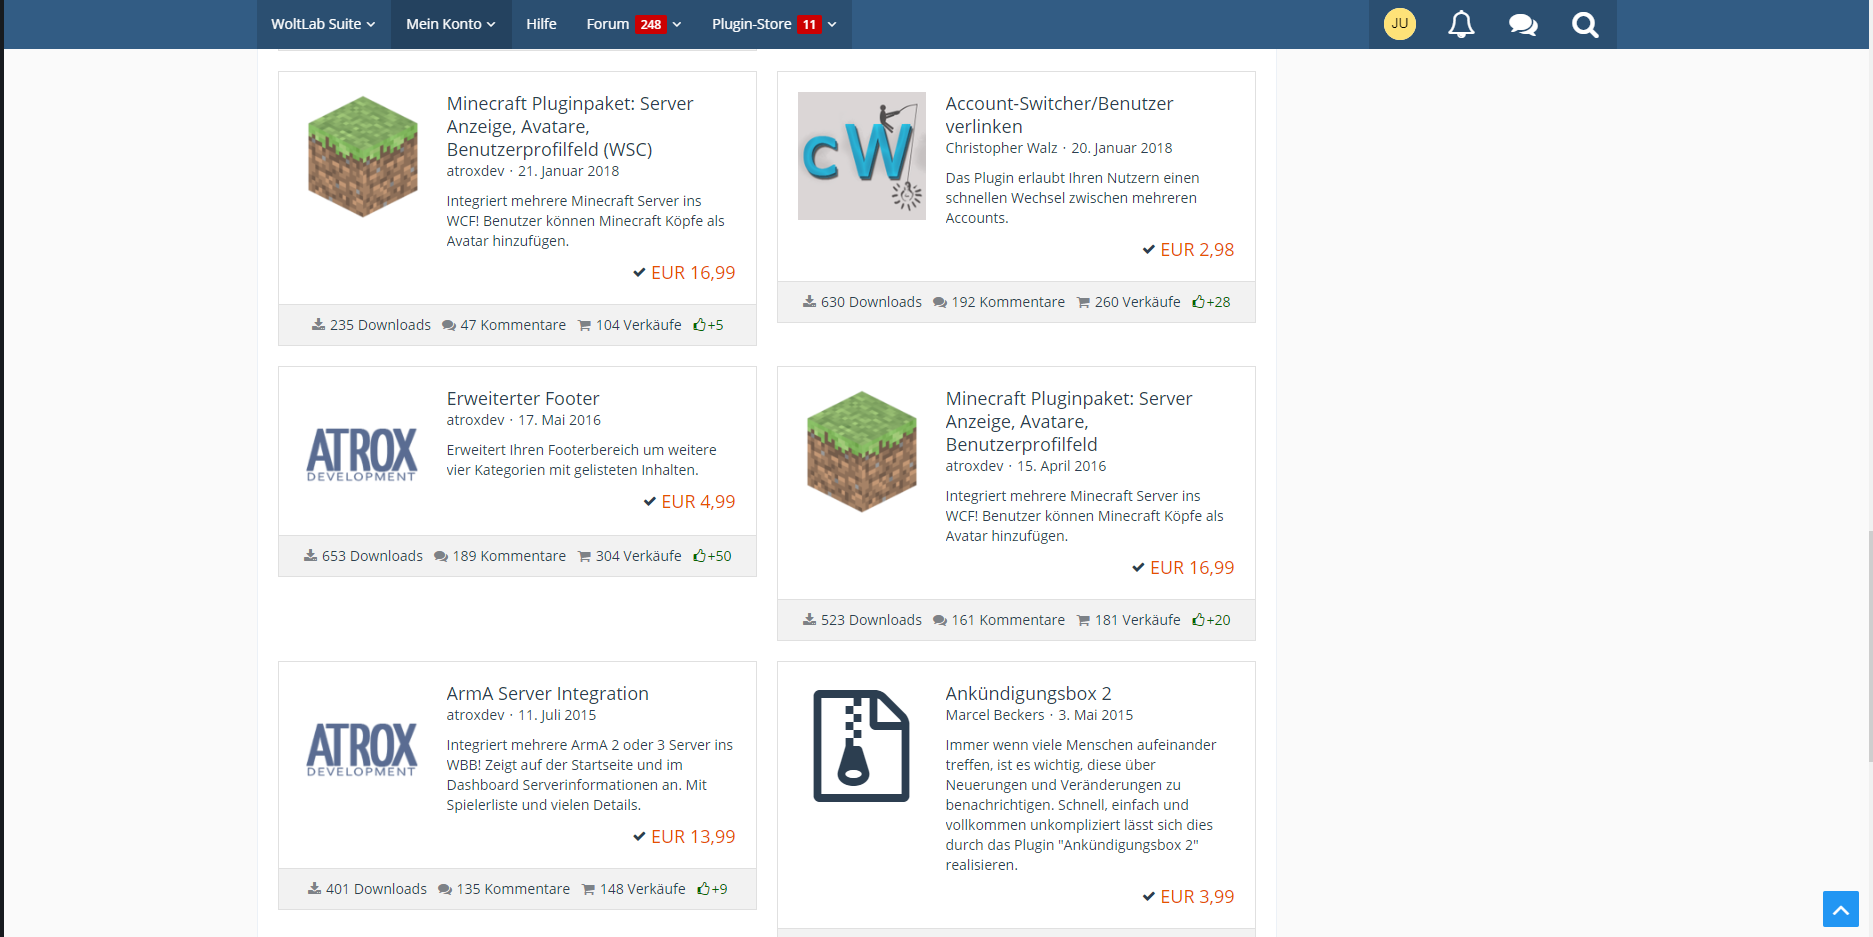The width and height of the screenshot is (1873, 937).
Task: Click the CW Account-Switcher plugin logo
Action: coord(861,156)
